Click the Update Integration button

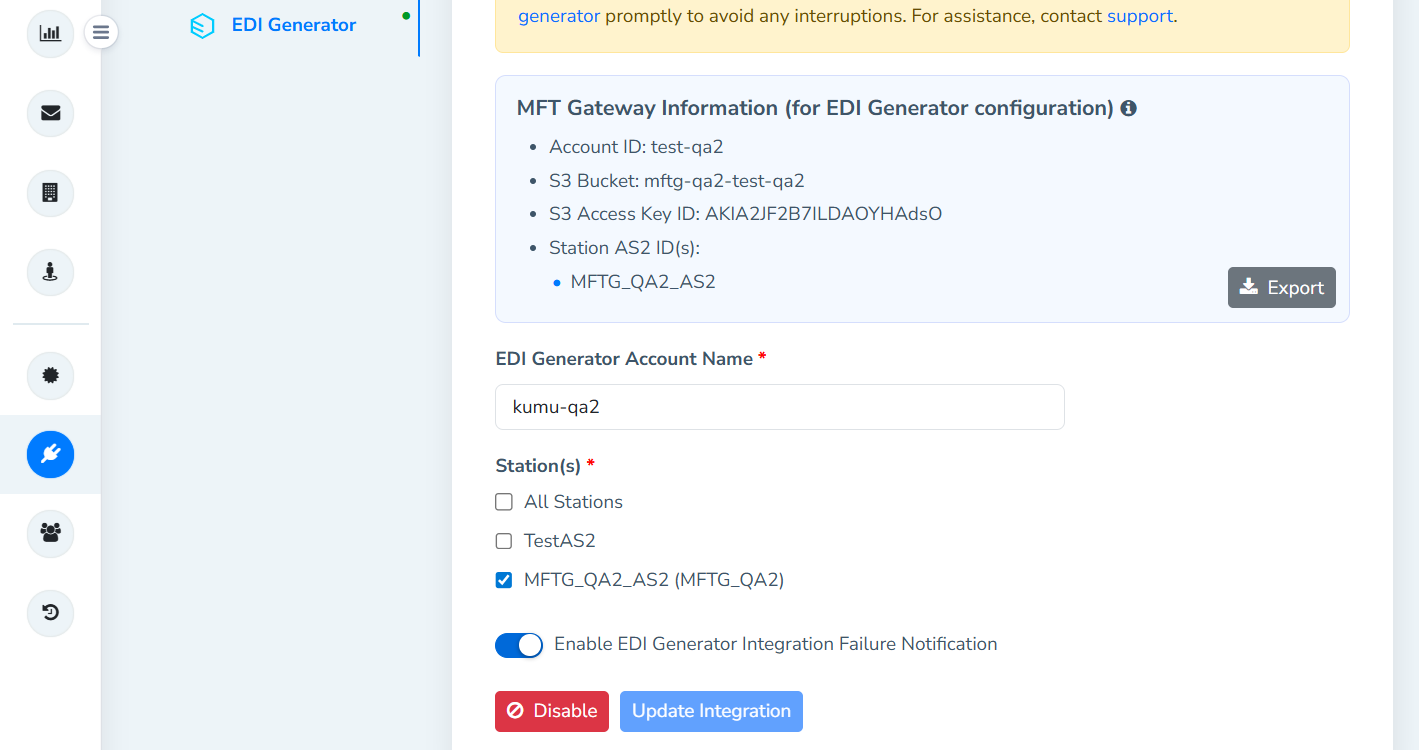pyautogui.click(x=711, y=711)
